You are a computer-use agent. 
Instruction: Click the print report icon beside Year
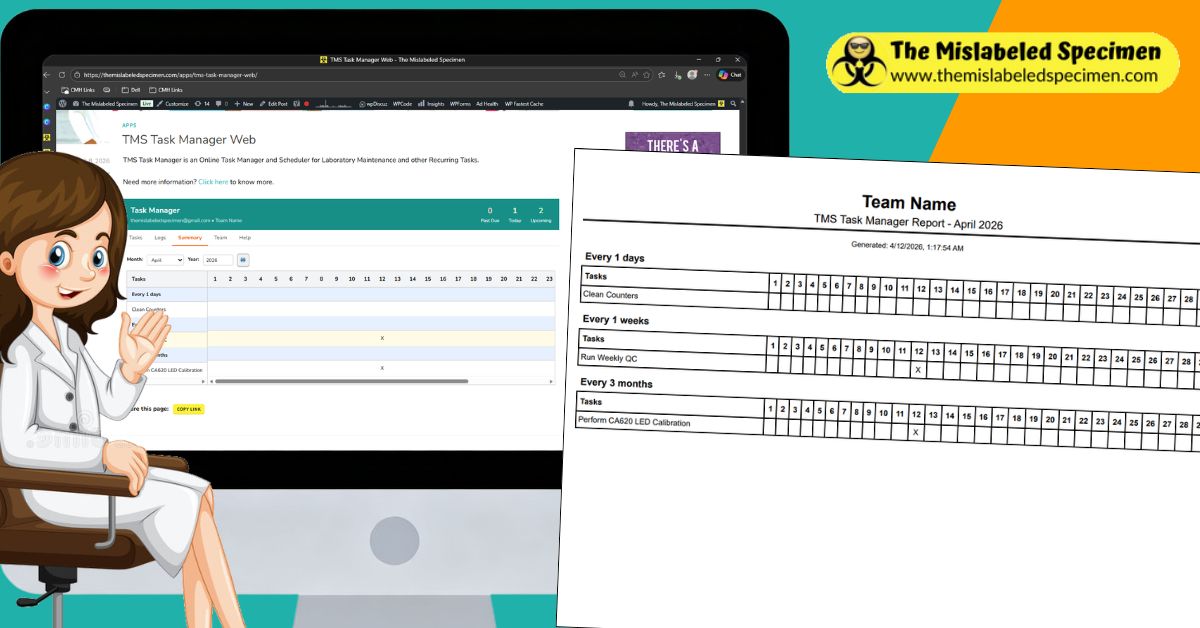click(243, 260)
